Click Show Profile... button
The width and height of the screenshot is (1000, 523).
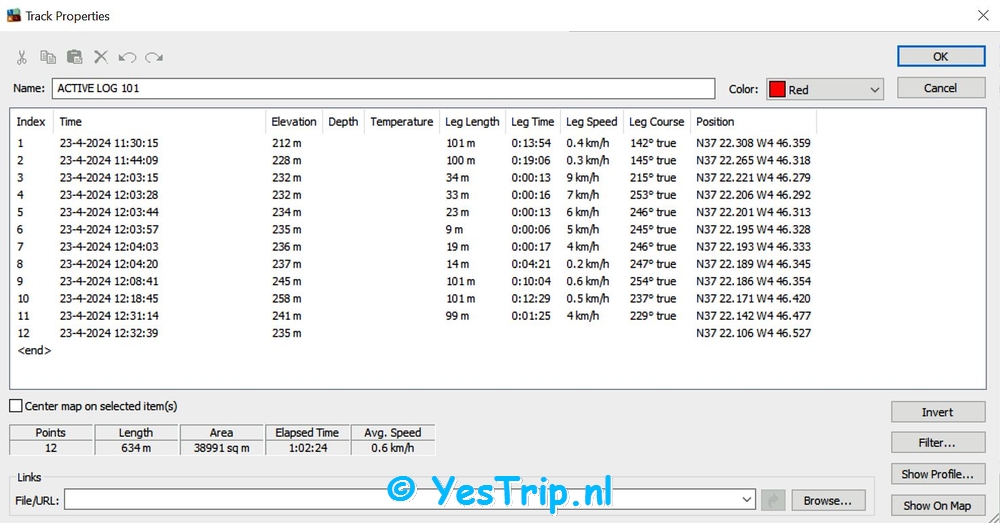tap(937, 474)
